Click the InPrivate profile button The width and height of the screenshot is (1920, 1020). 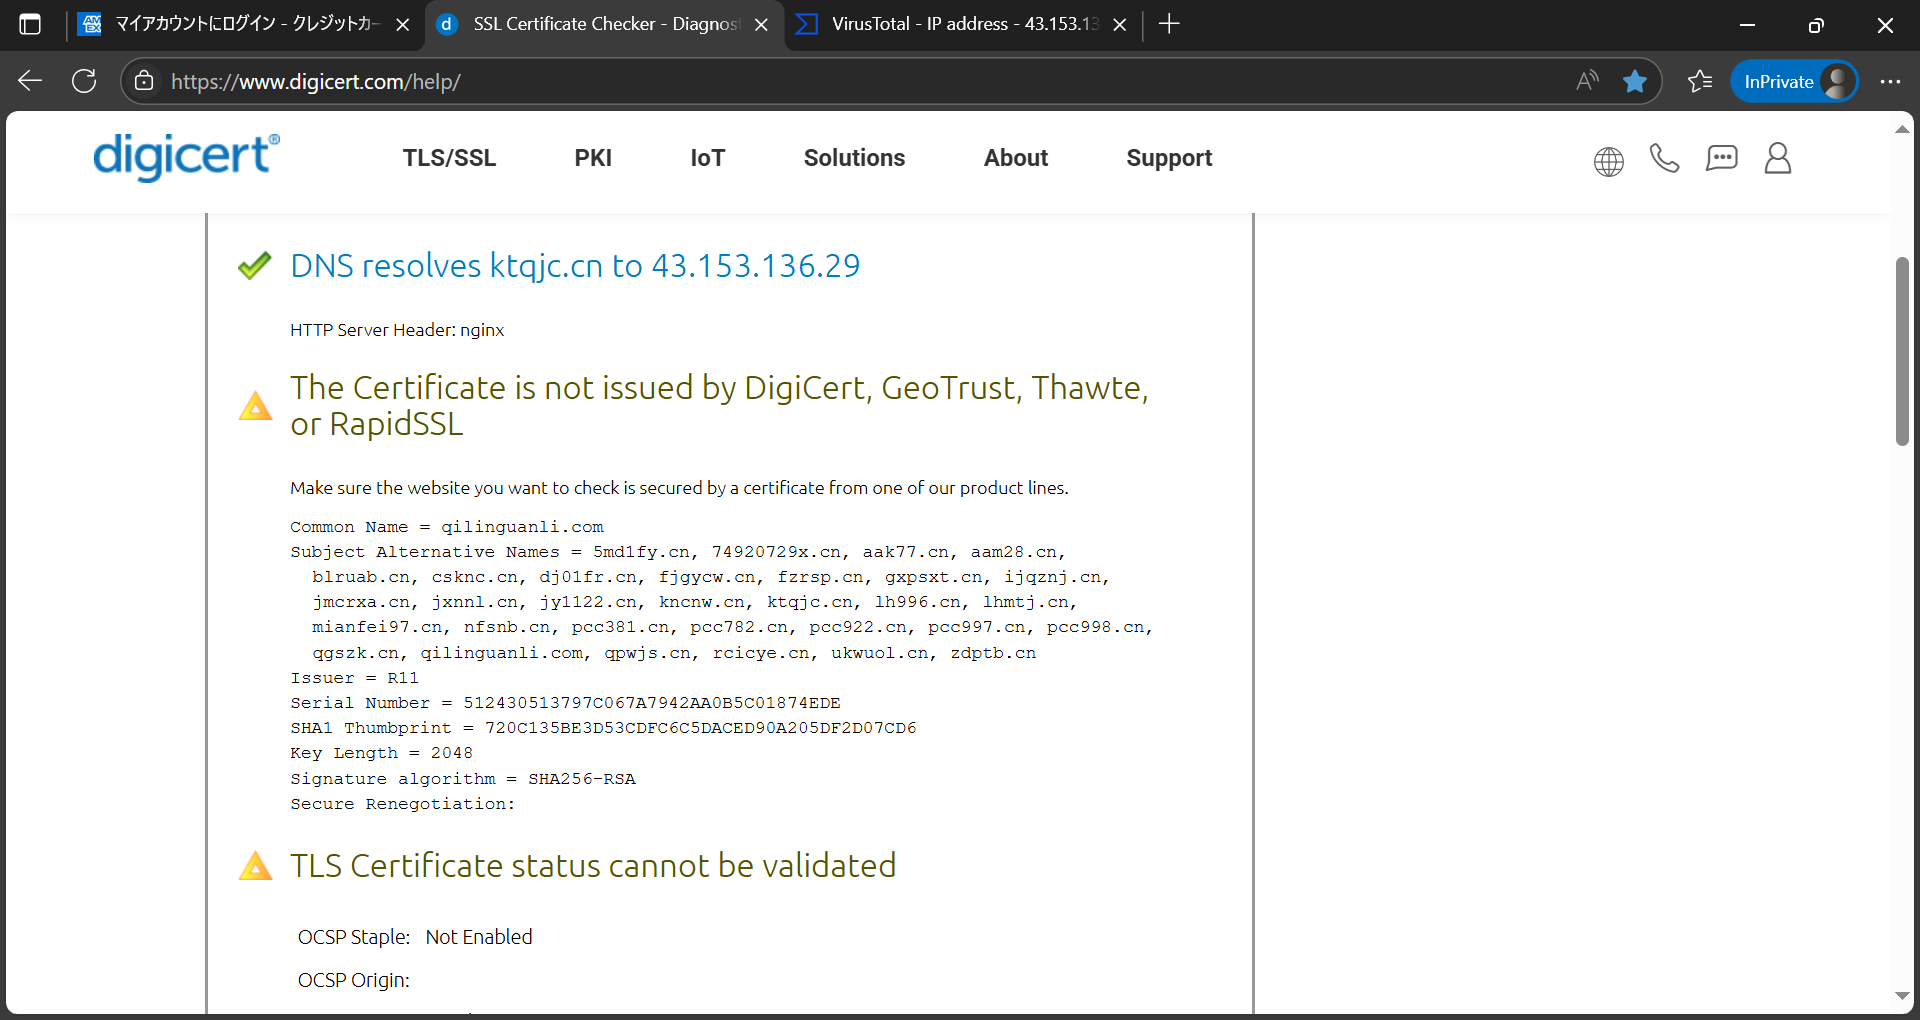pyautogui.click(x=1794, y=81)
